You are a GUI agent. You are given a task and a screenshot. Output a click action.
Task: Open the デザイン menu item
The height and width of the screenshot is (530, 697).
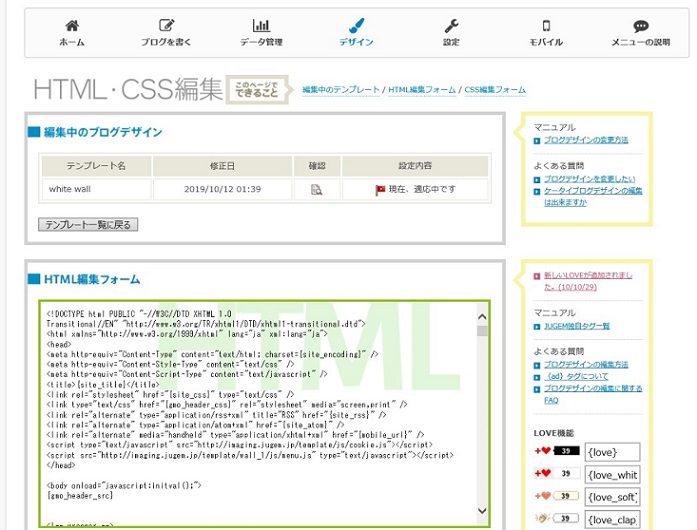coord(356,42)
